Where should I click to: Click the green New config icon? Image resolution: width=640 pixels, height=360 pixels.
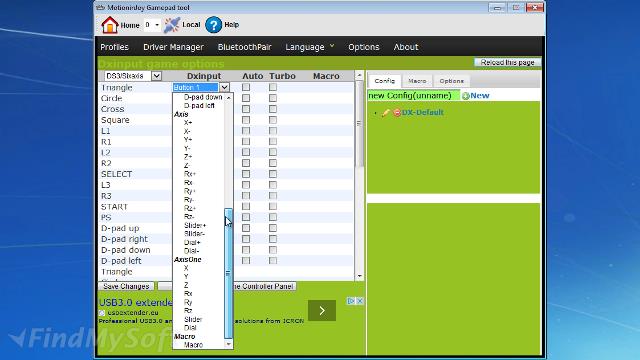[x=465, y=96]
